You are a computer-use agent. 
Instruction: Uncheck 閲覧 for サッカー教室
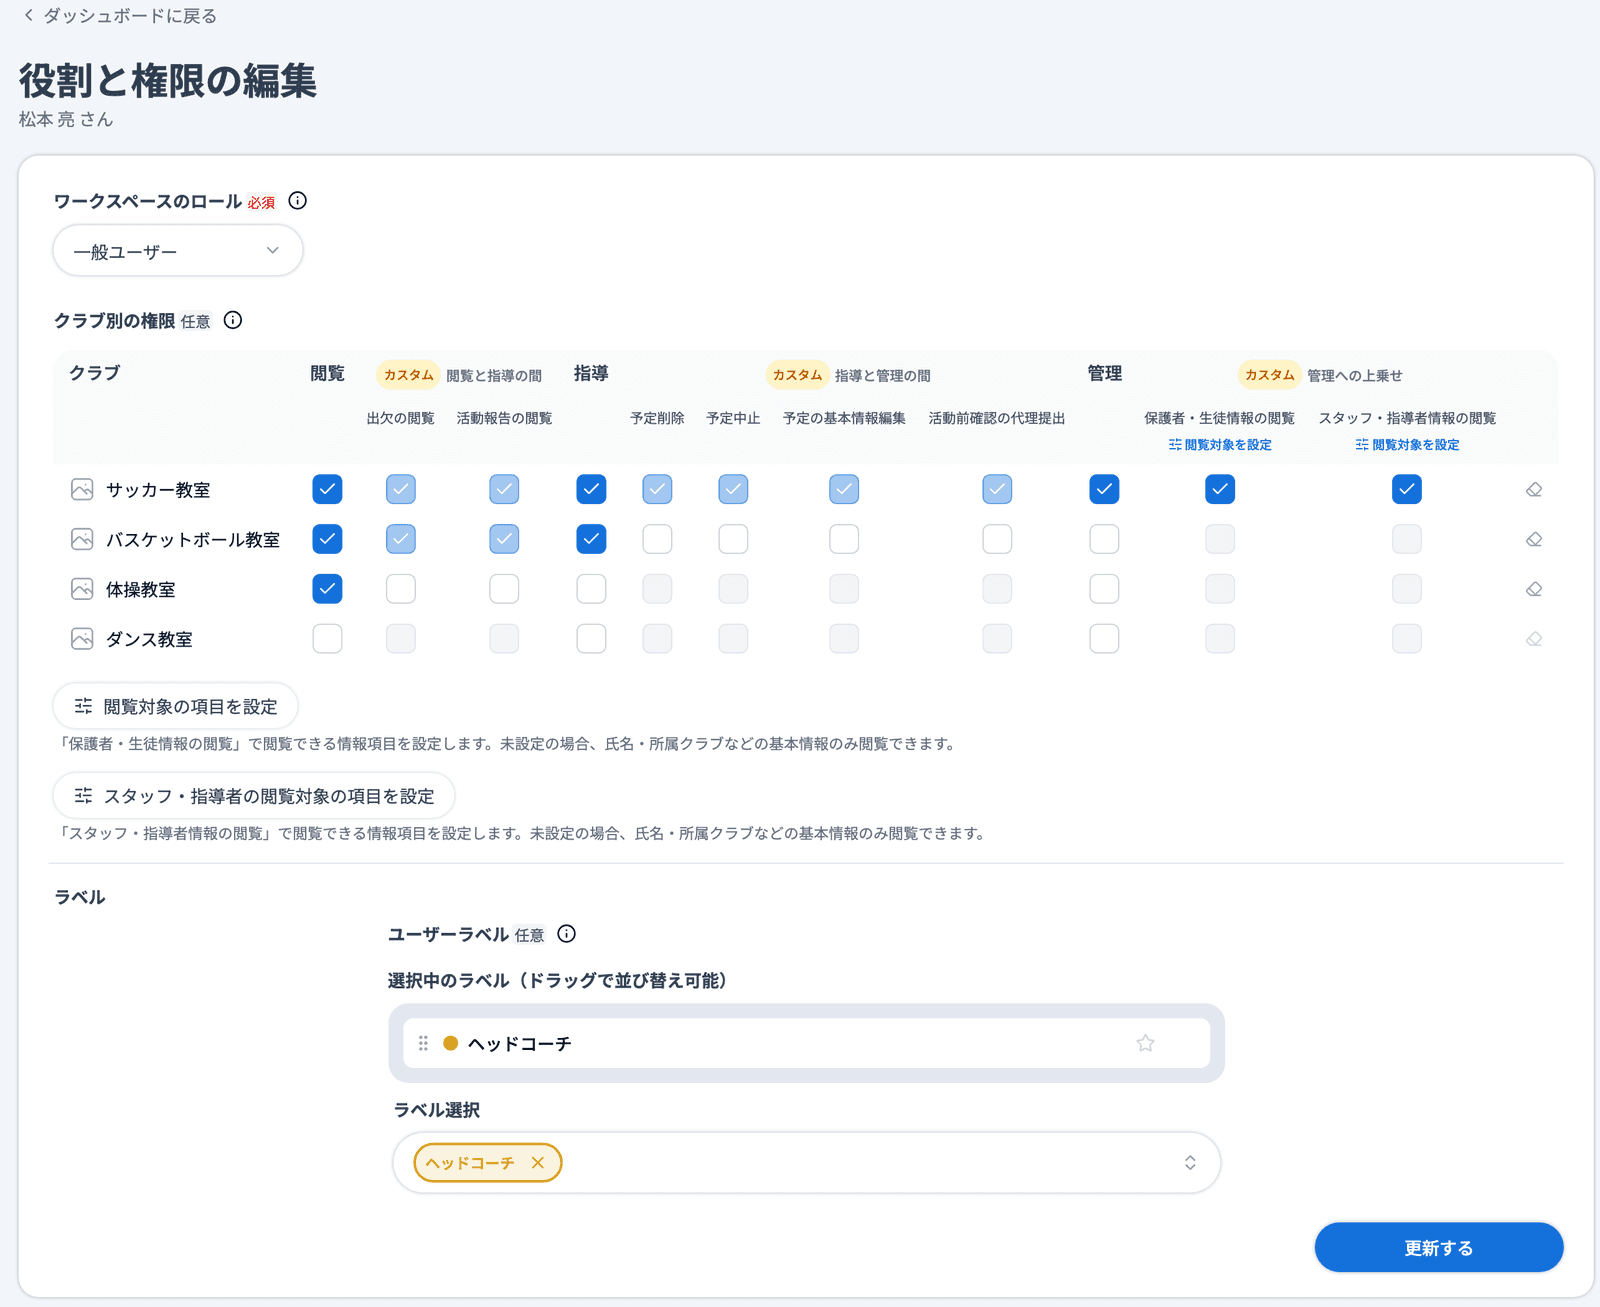327,489
